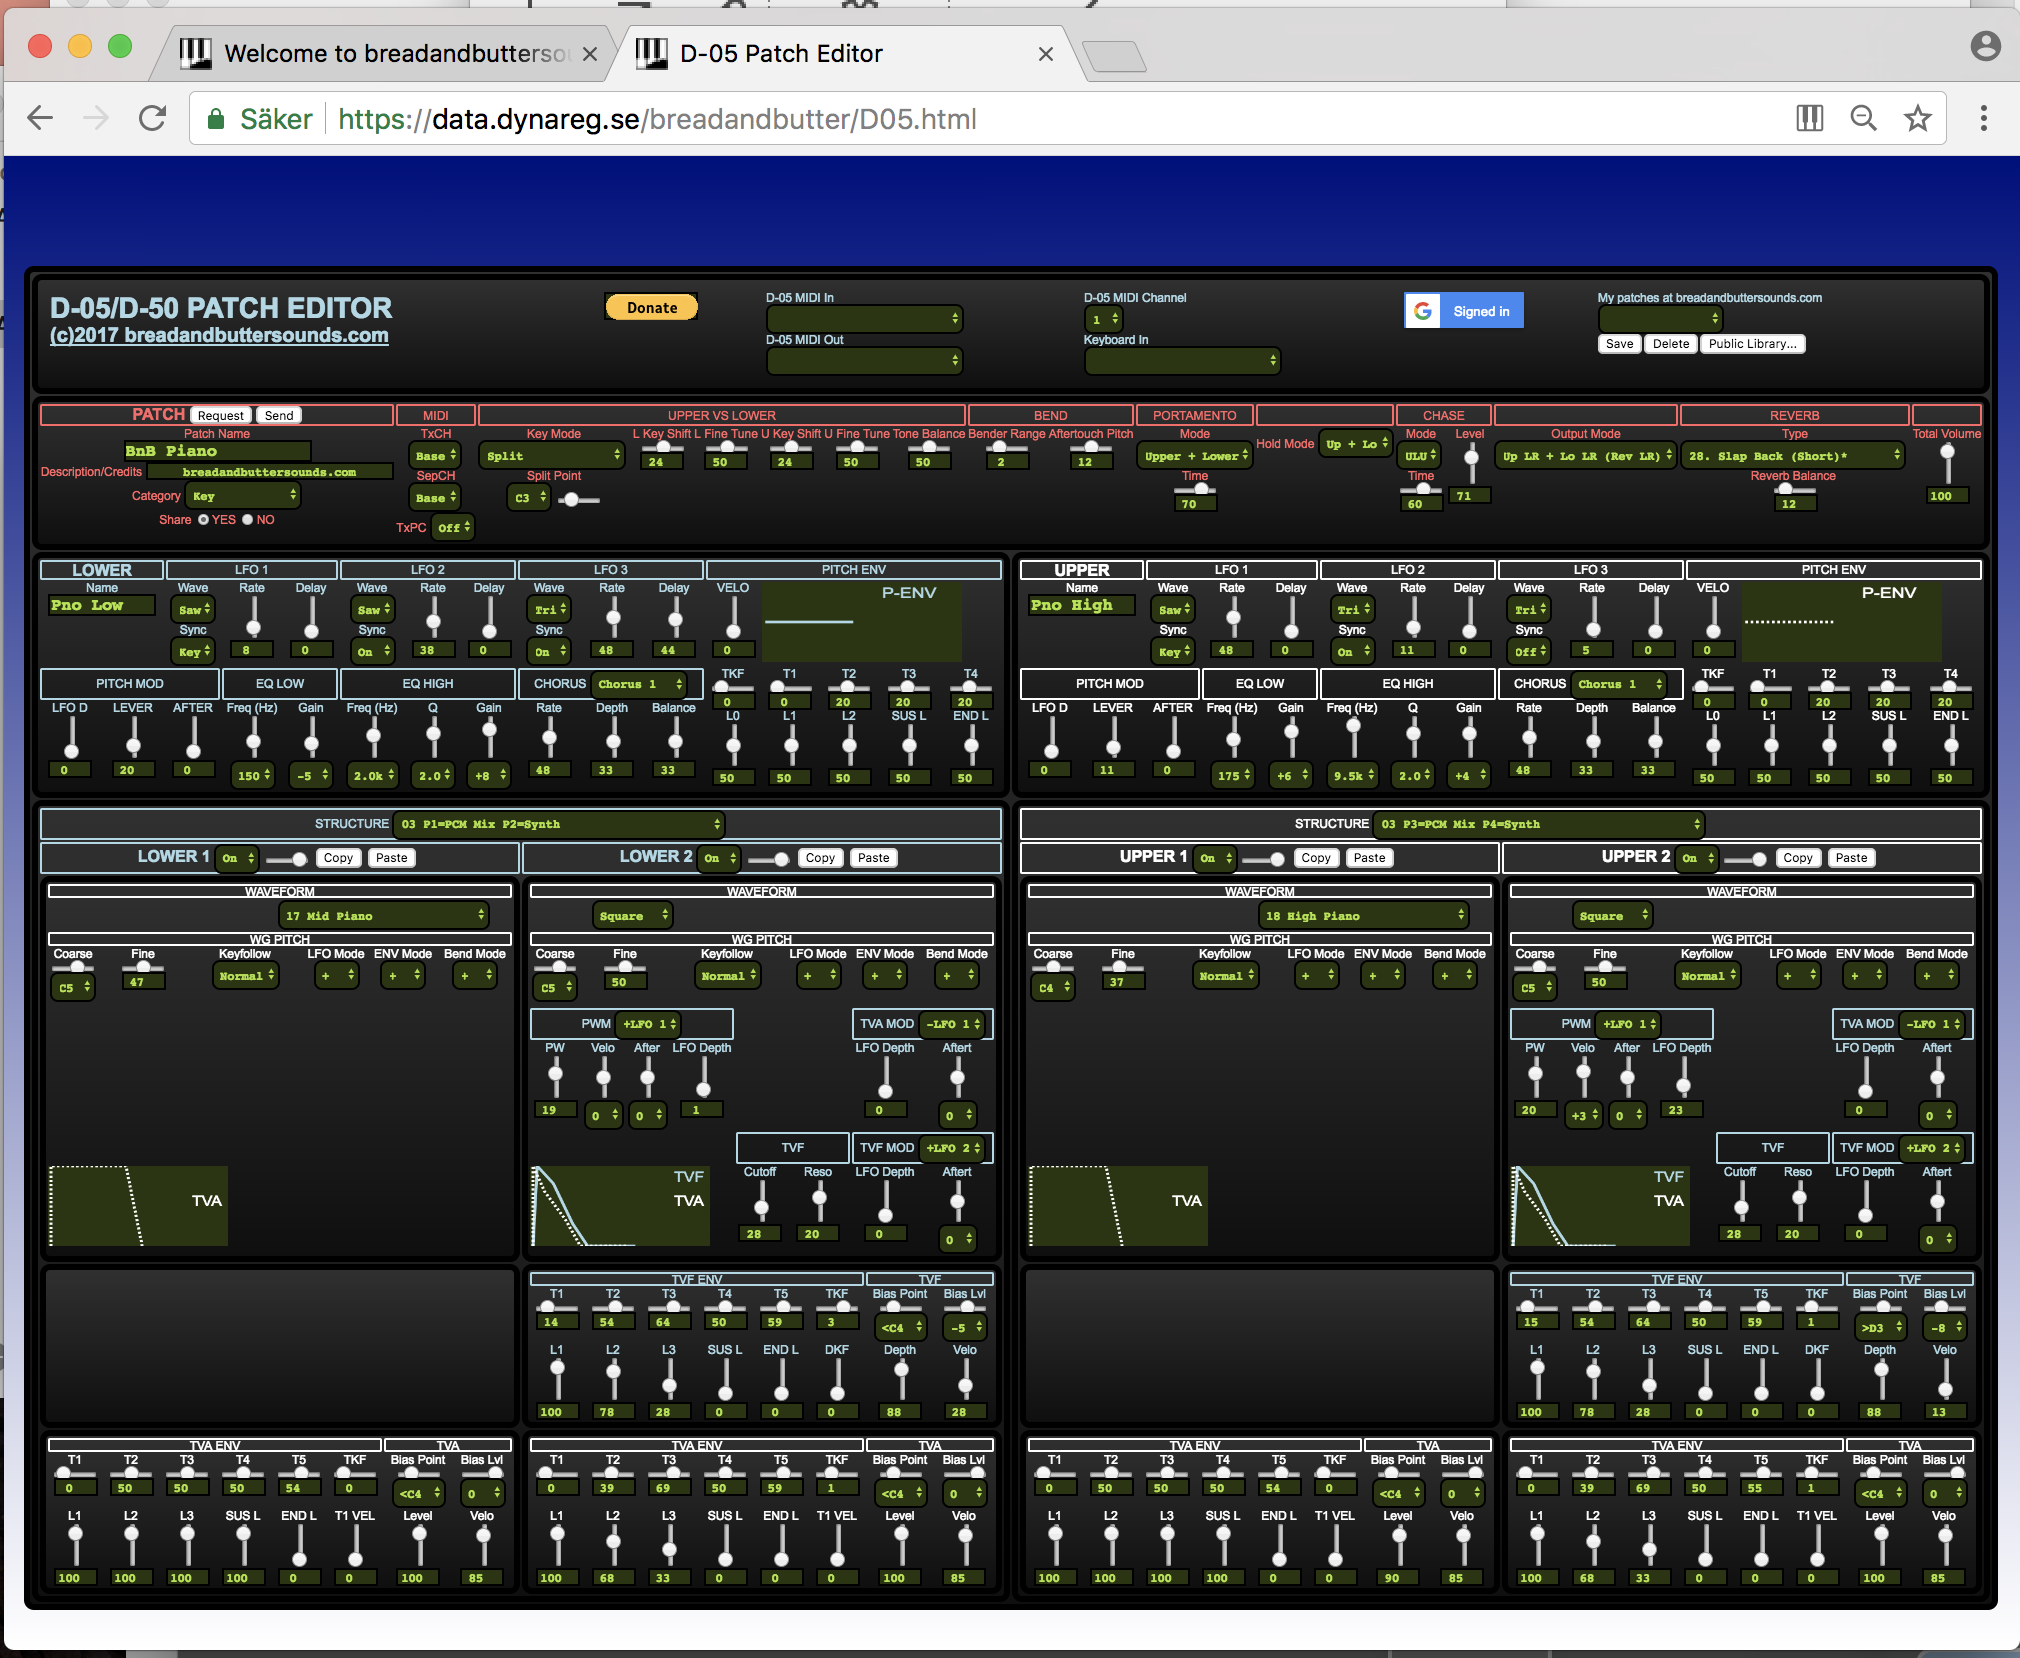
Task: Click the Patch Name input field
Action: (x=217, y=452)
